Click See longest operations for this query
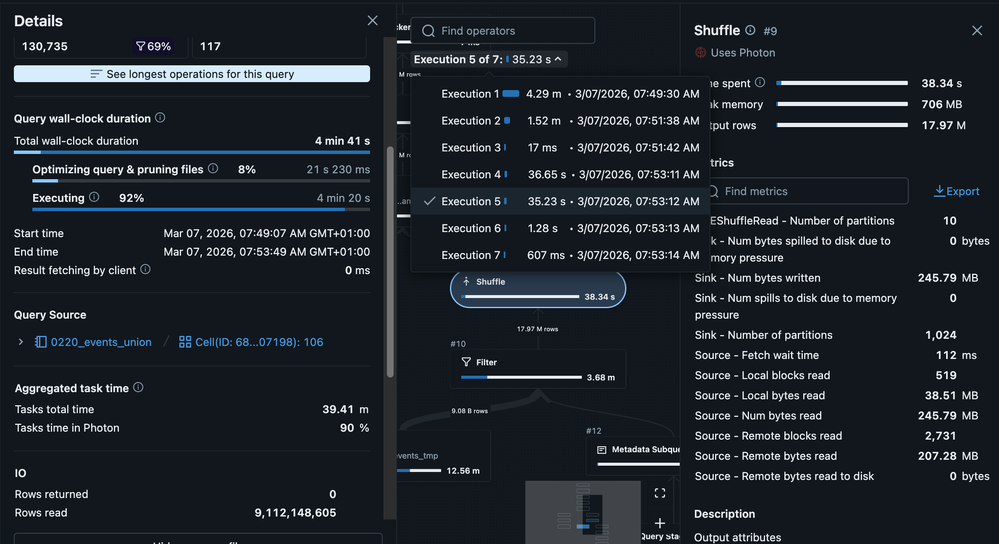The width and height of the screenshot is (999, 544). pyautogui.click(x=191, y=74)
